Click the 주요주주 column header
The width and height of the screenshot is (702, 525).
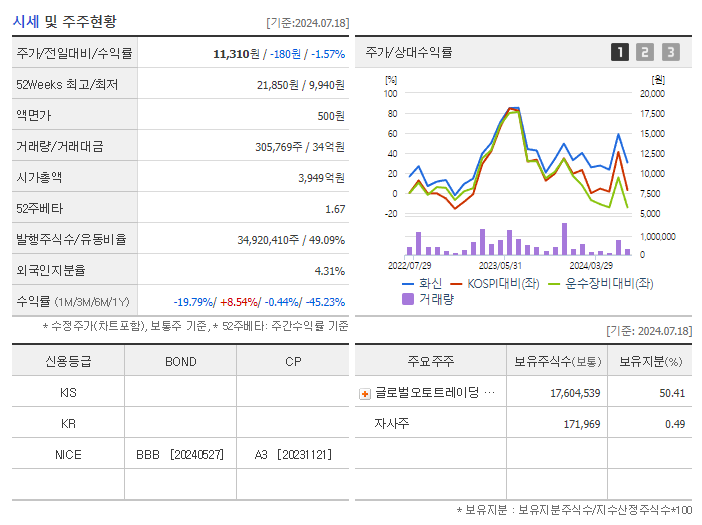pyautogui.click(x=431, y=361)
